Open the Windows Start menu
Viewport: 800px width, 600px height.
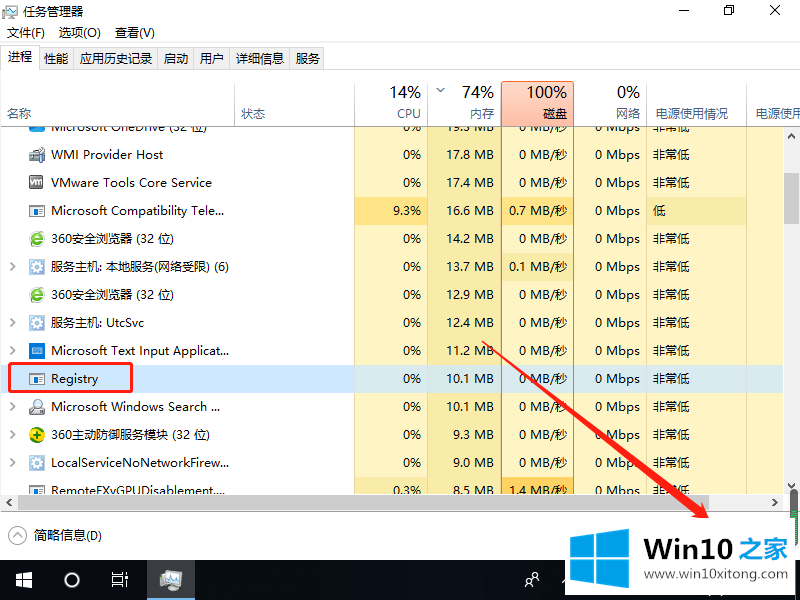tap(23, 580)
